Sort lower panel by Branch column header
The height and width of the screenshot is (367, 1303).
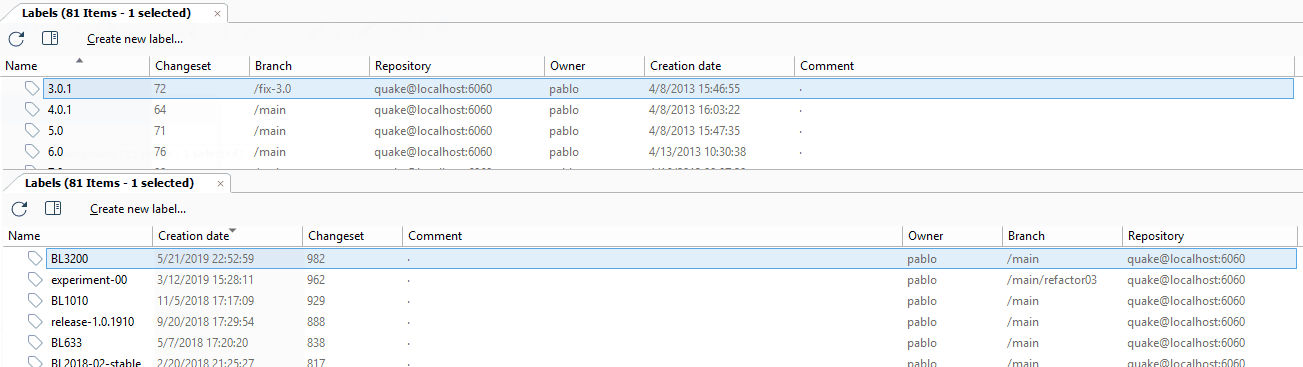point(1062,236)
